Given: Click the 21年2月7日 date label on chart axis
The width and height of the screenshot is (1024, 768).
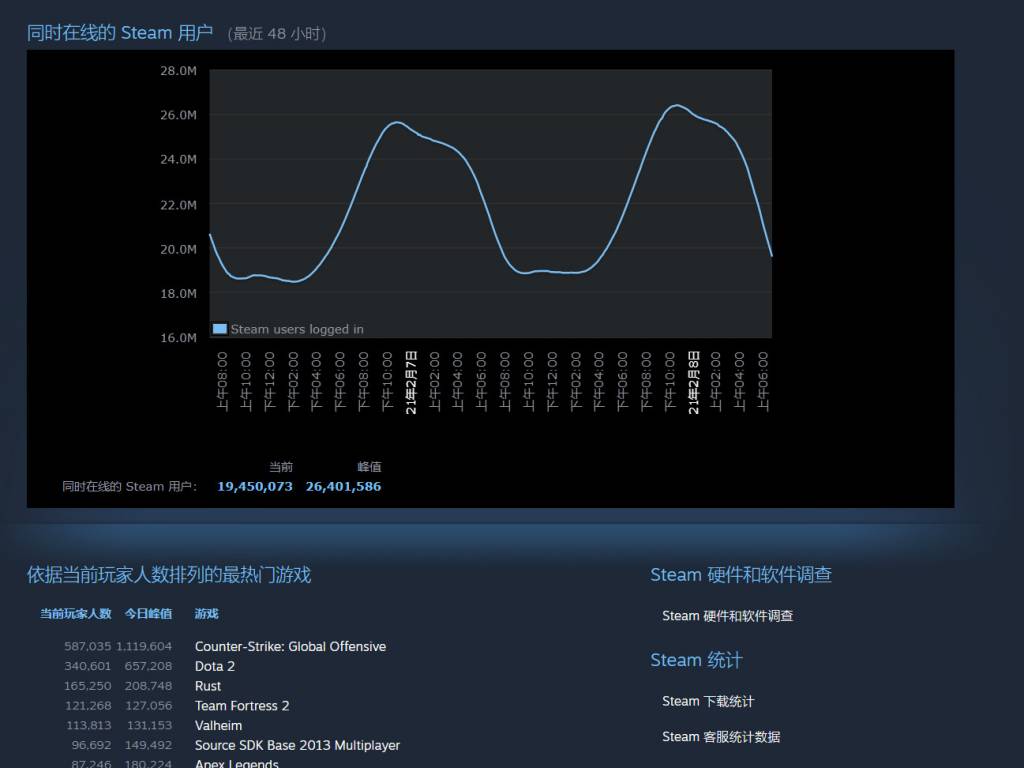Looking at the screenshot, I should tap(411, 382).
